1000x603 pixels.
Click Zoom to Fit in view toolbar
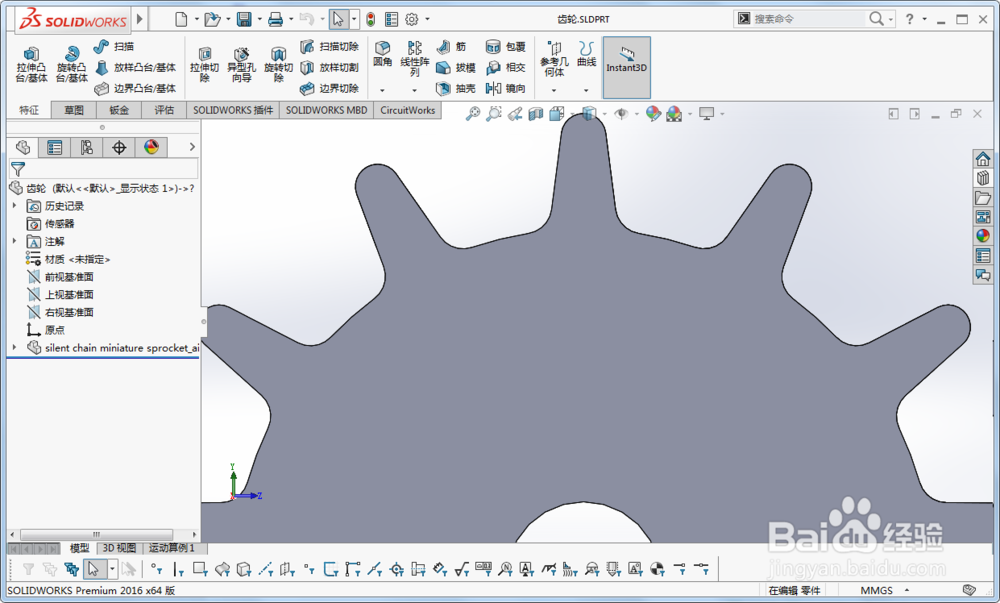click(472, 113)
